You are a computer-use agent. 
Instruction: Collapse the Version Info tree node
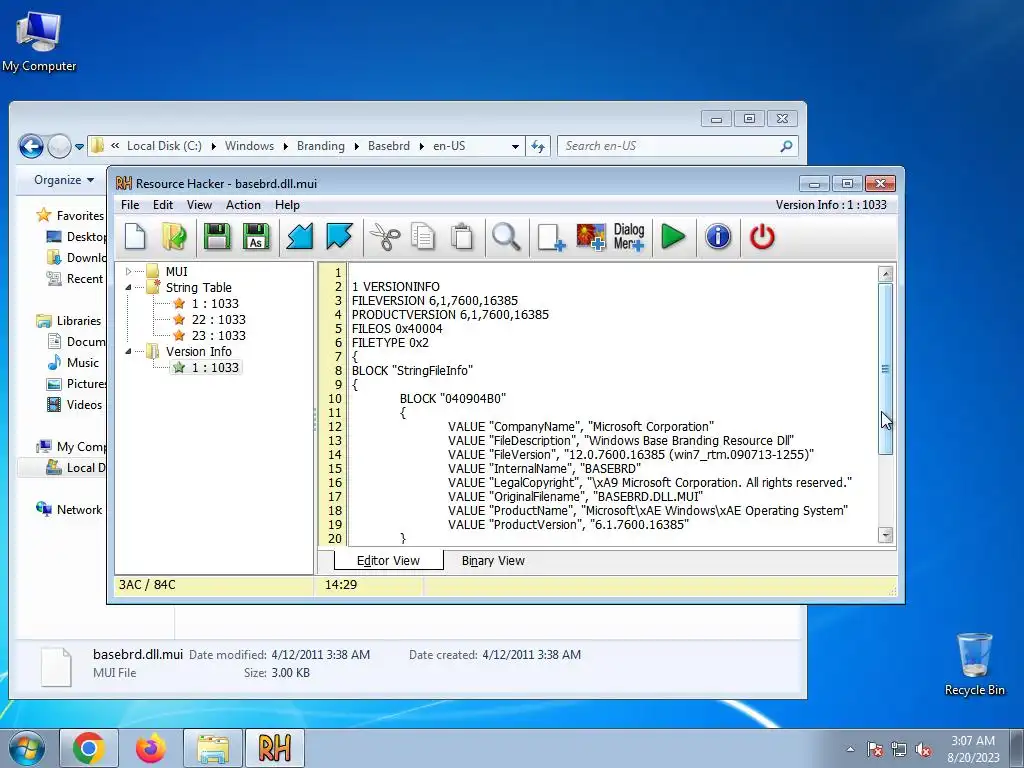[x=129, y=351]
